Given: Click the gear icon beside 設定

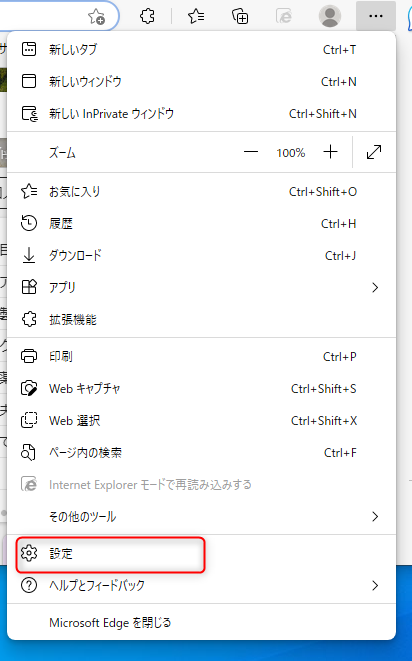Looking at the screenshot, I should click(x=29, y=553).
